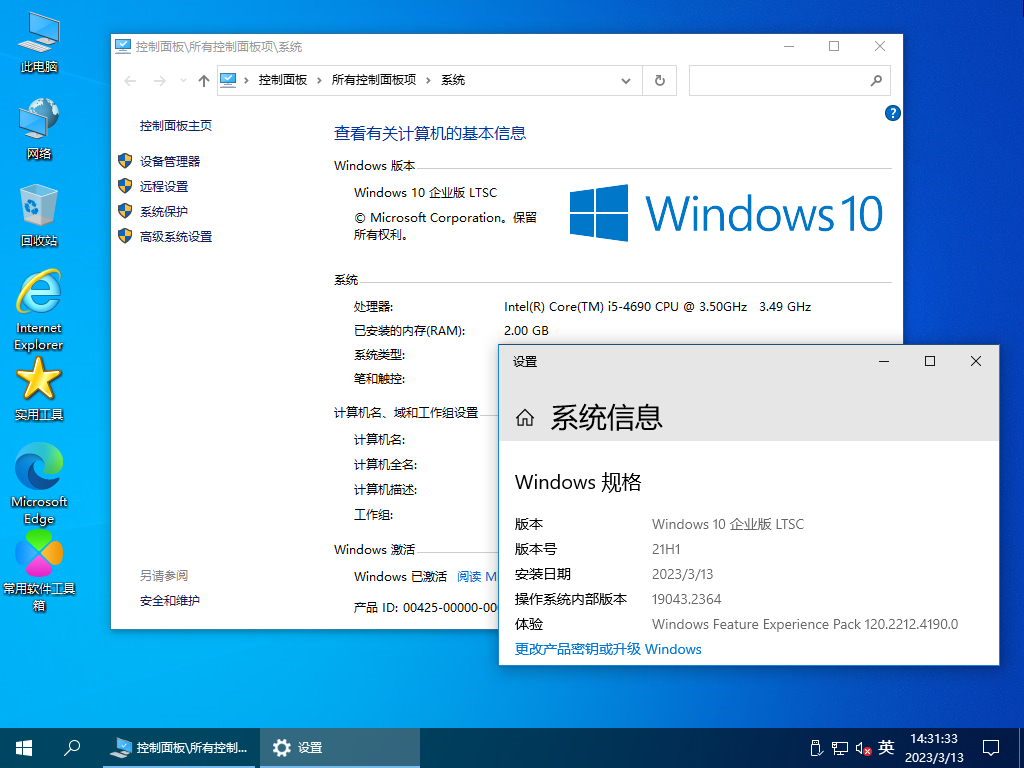Open 安全和维护 link
1024x768 pixels.
coord(169,600)
